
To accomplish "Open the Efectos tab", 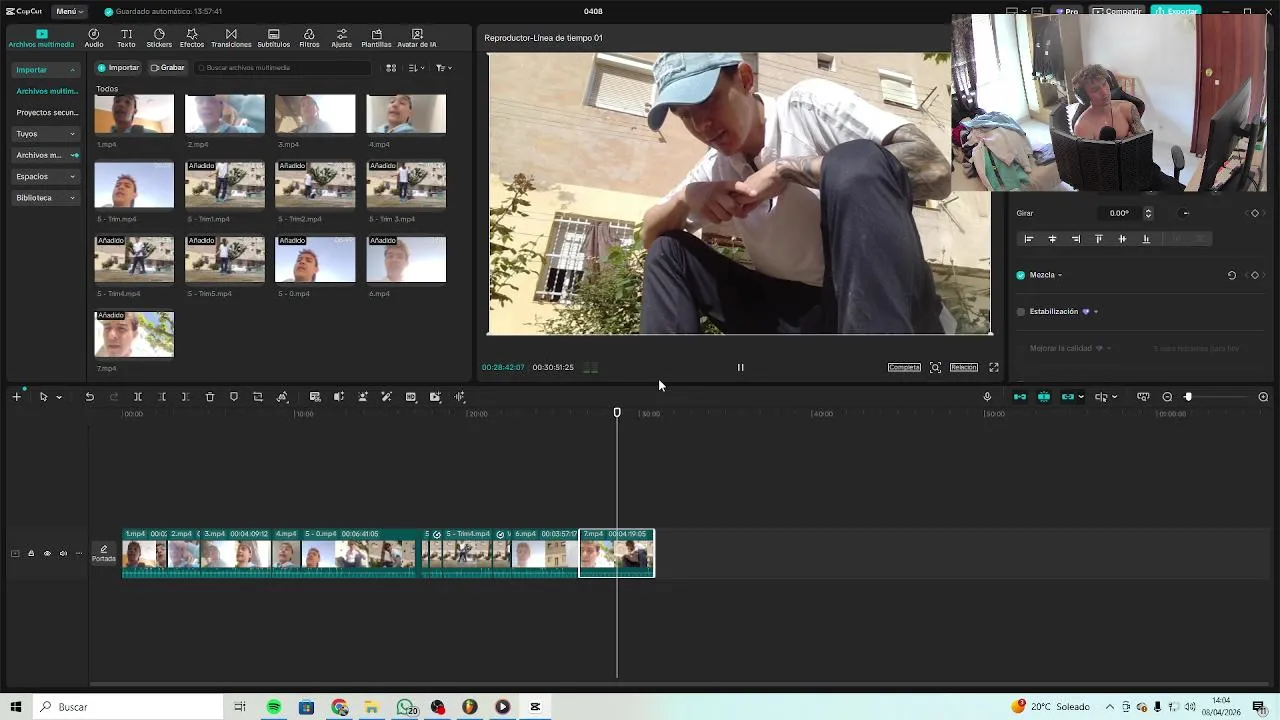I will (192, 38).
